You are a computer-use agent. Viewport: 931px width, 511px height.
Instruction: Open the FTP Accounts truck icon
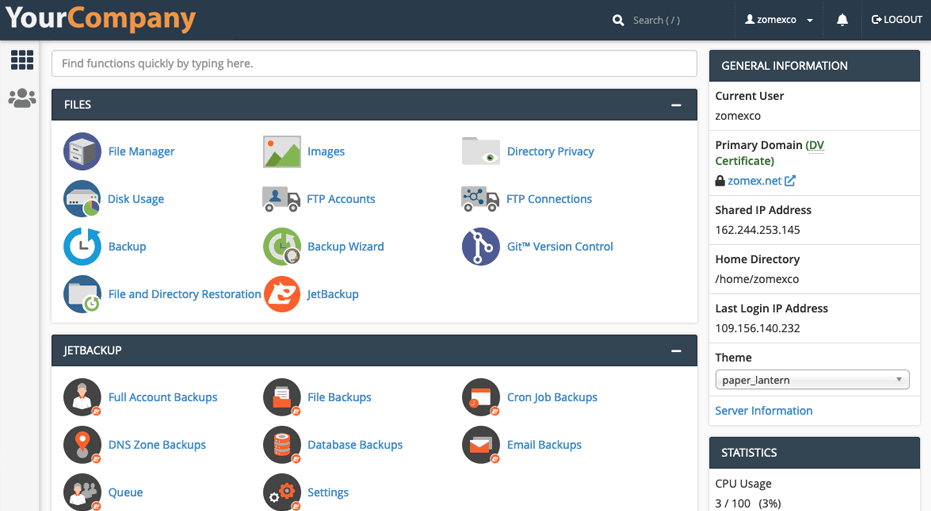[282, 199]
